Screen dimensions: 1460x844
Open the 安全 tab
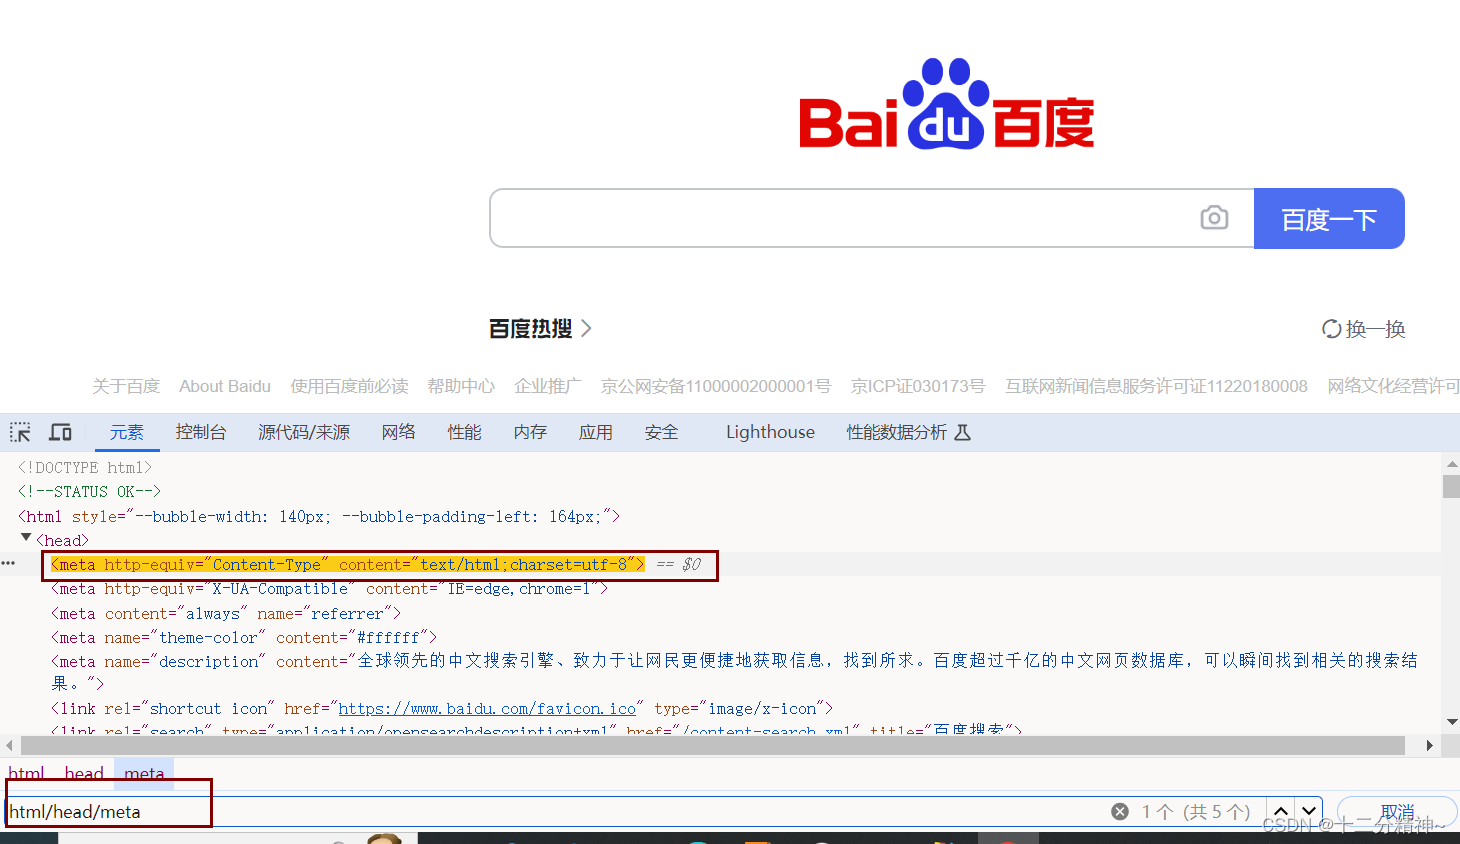pos(661,432)
